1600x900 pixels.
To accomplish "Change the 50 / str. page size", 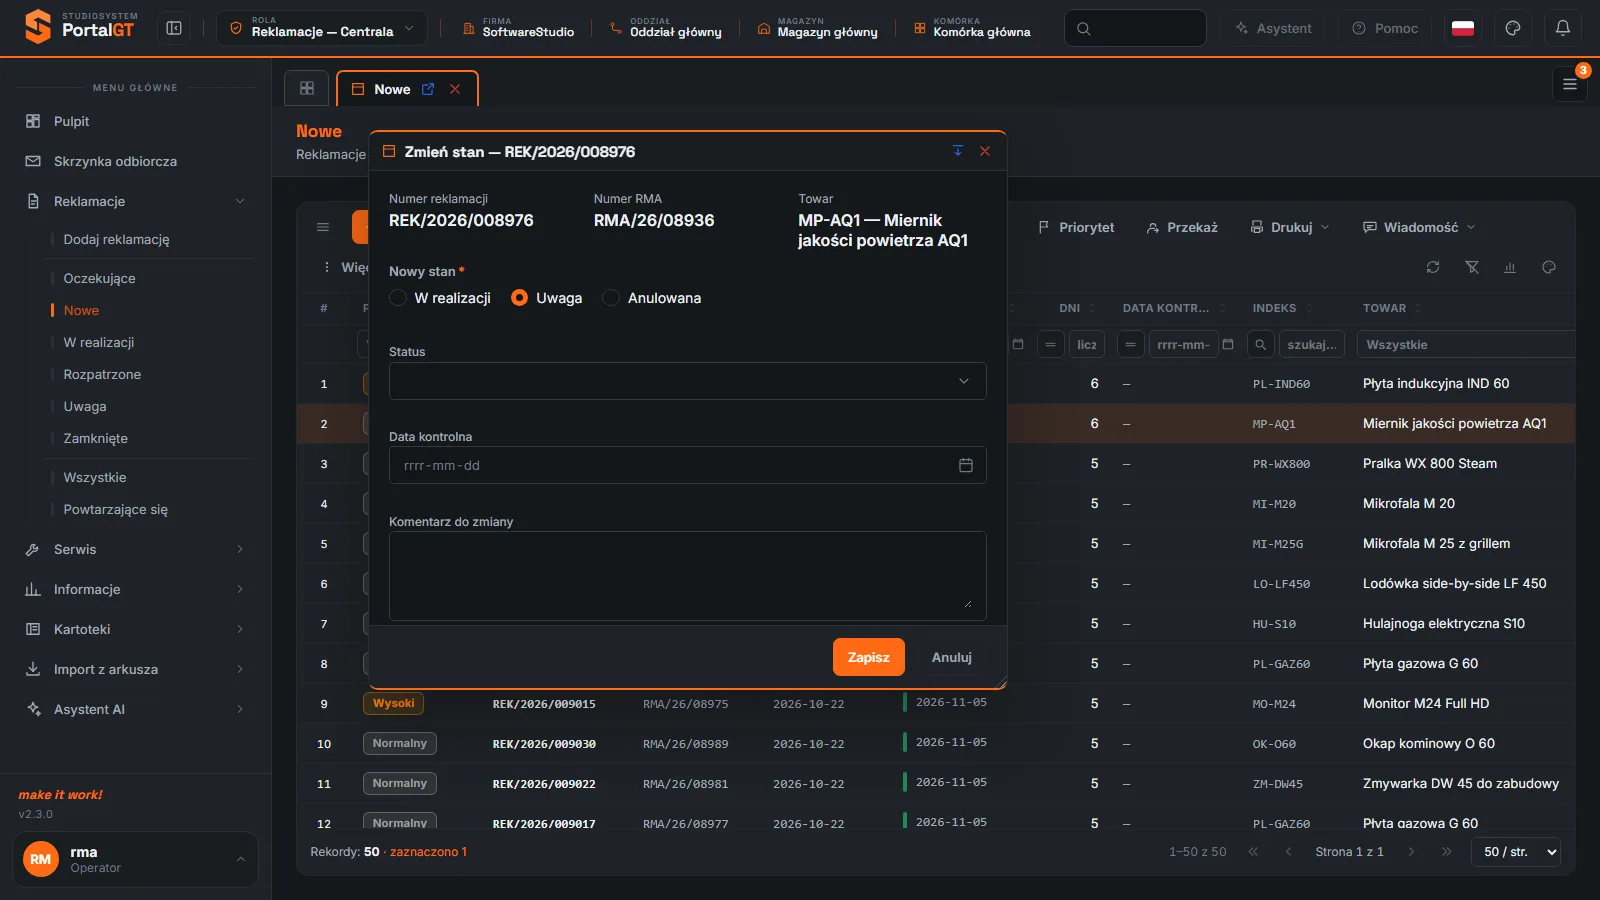I will [1516, 852].
